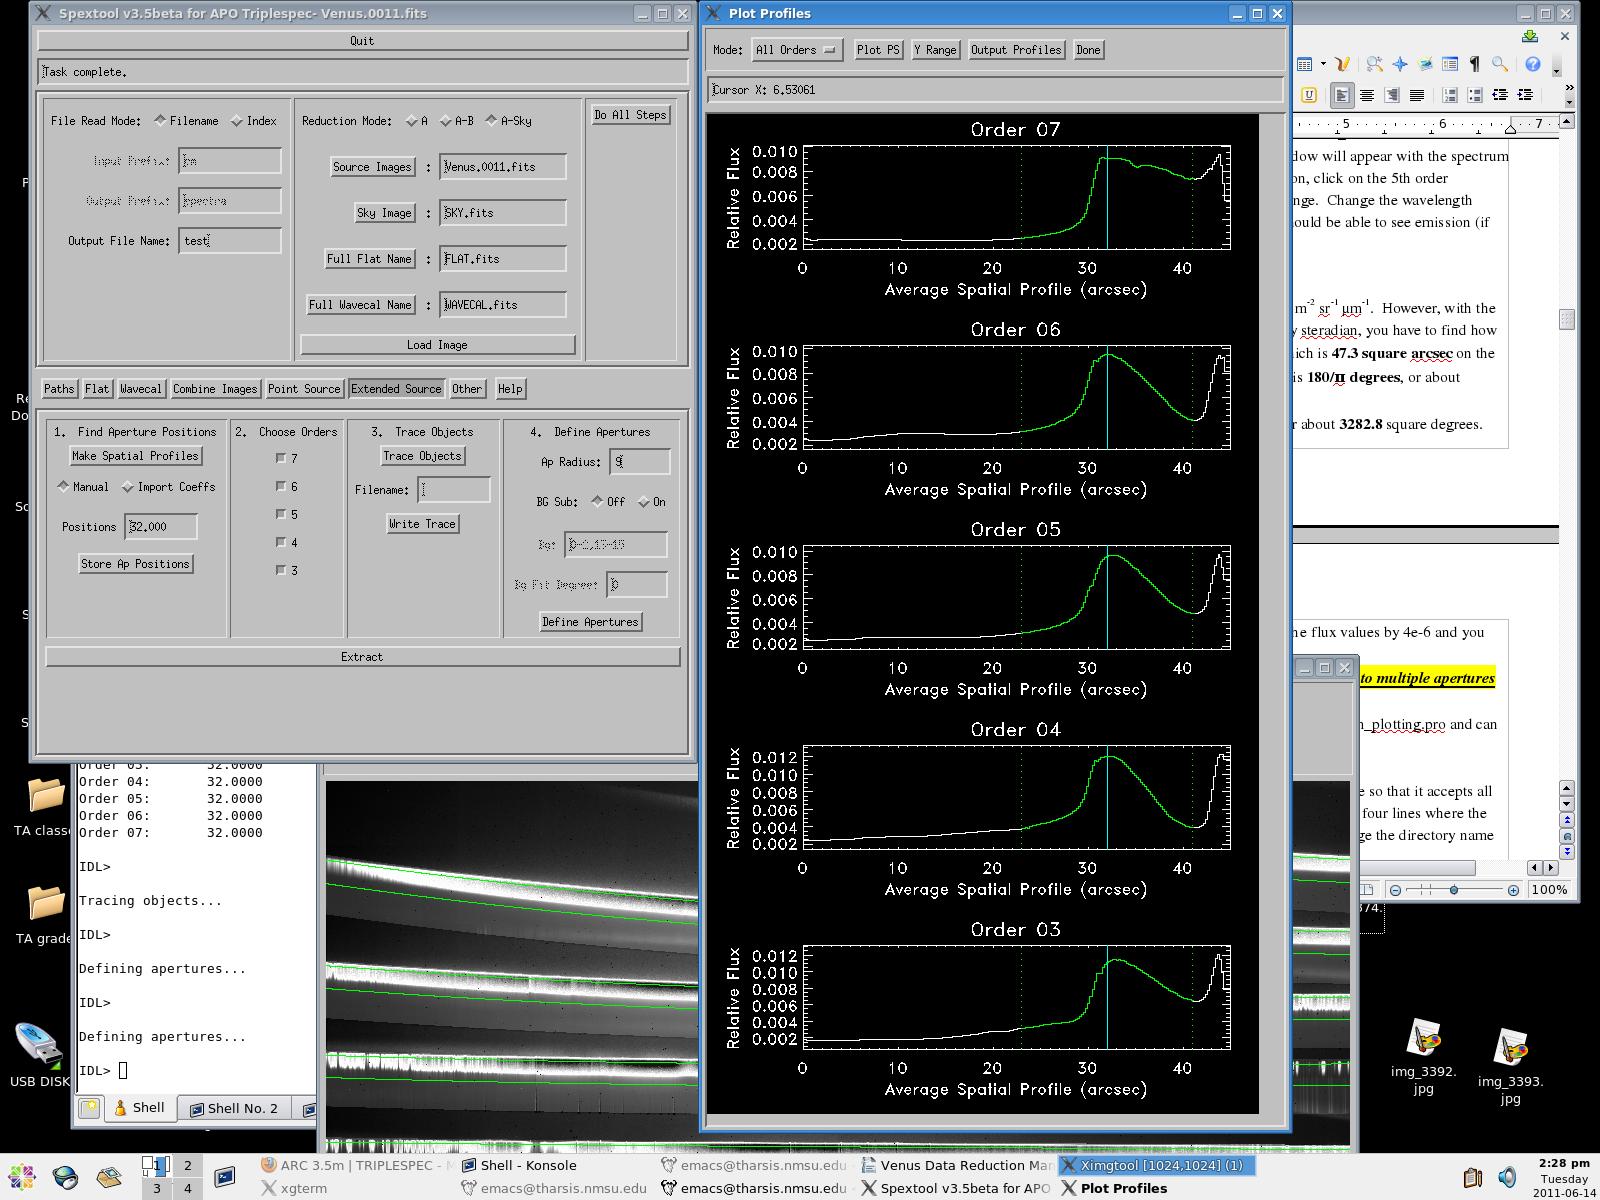
Task: Click the Writer horizontal scrollbar
Action: 1417,867
